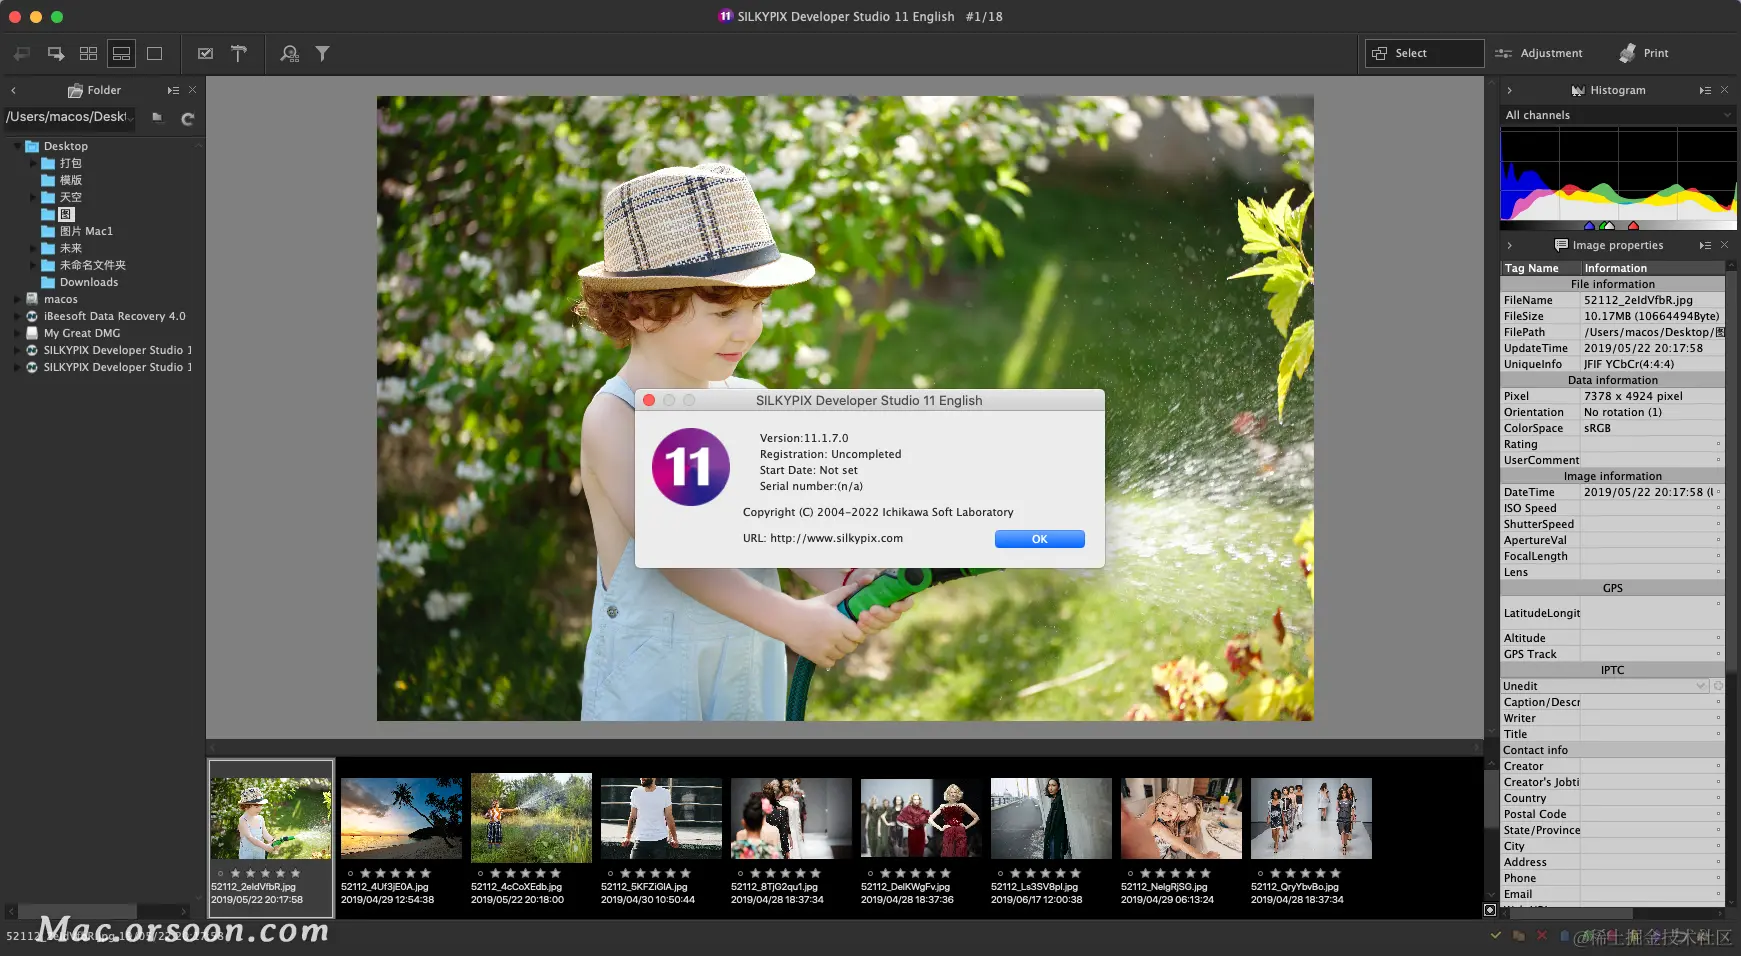This screenshot has width=1741, height=956.
Task: Click the red marker under histogram
Action: pos(1633,226)
